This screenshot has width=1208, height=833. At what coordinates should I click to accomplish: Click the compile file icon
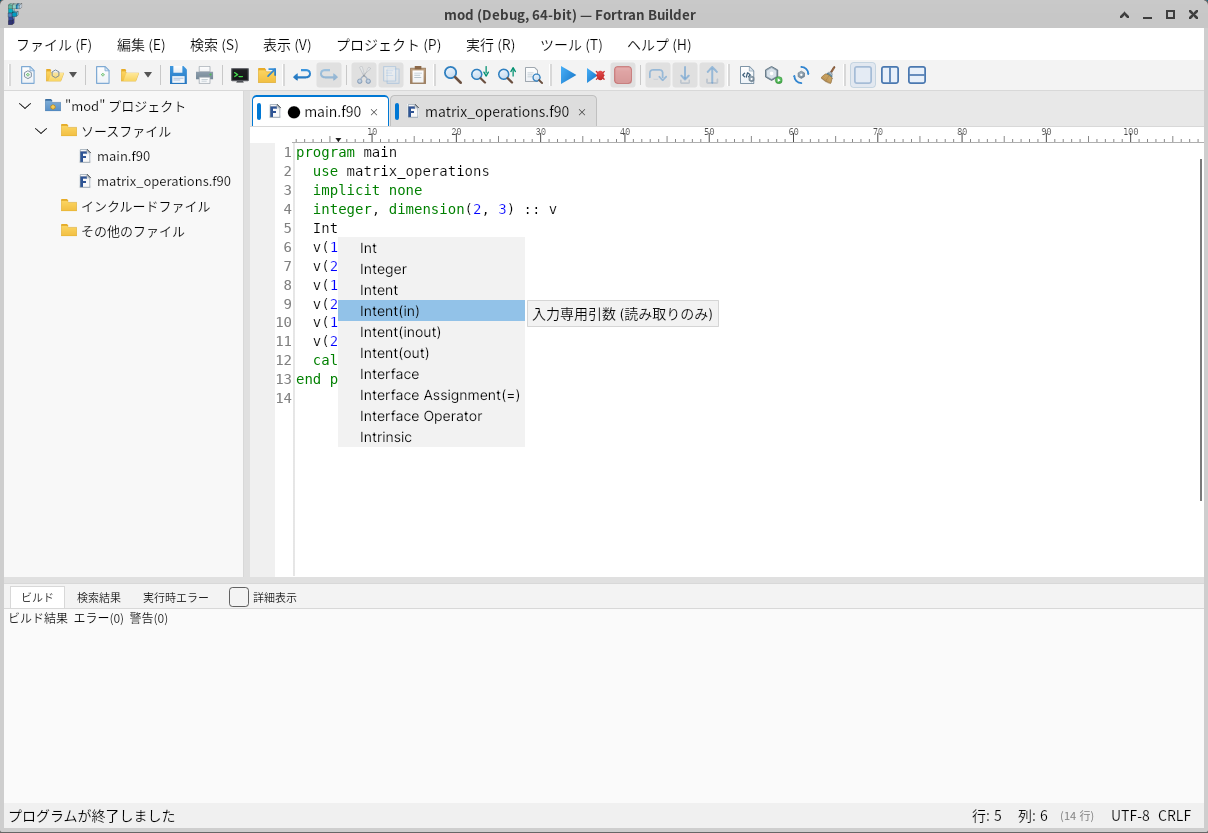(x=747, y=75)
